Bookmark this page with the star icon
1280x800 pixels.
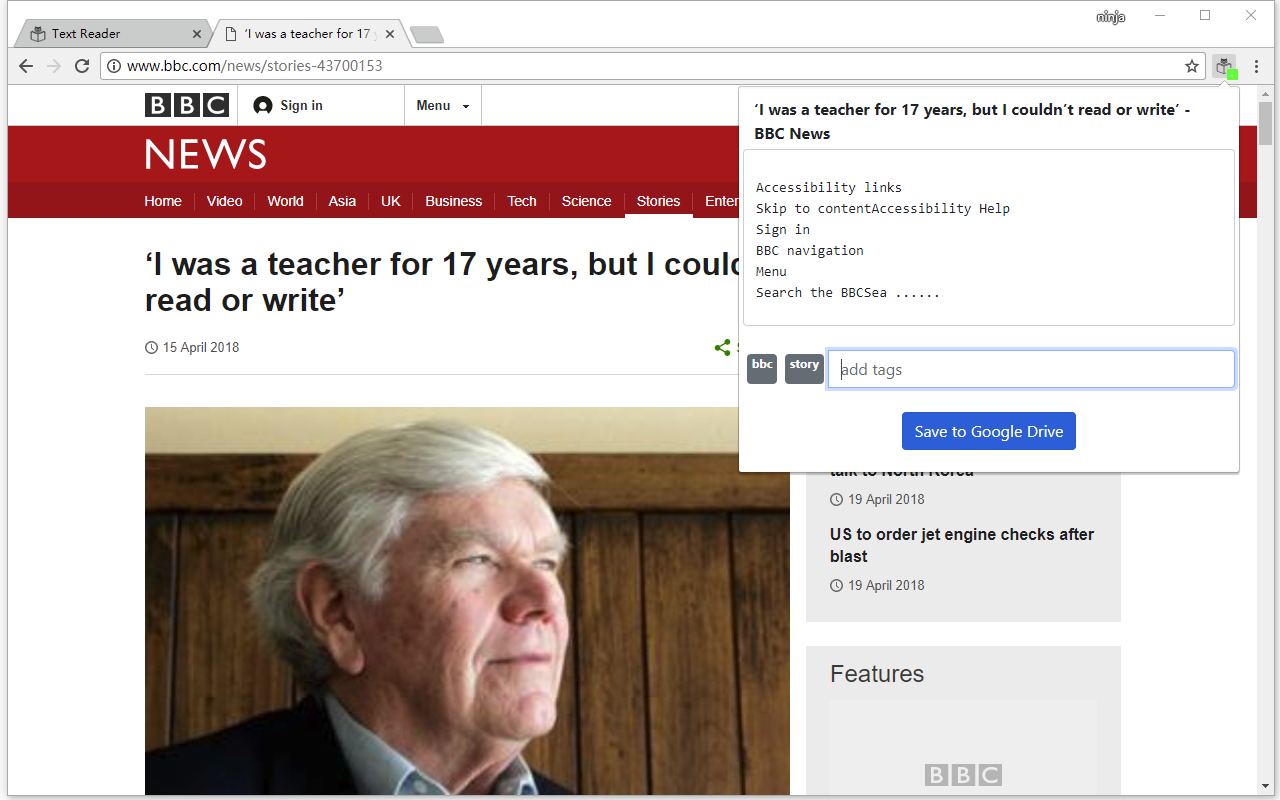1192,66
